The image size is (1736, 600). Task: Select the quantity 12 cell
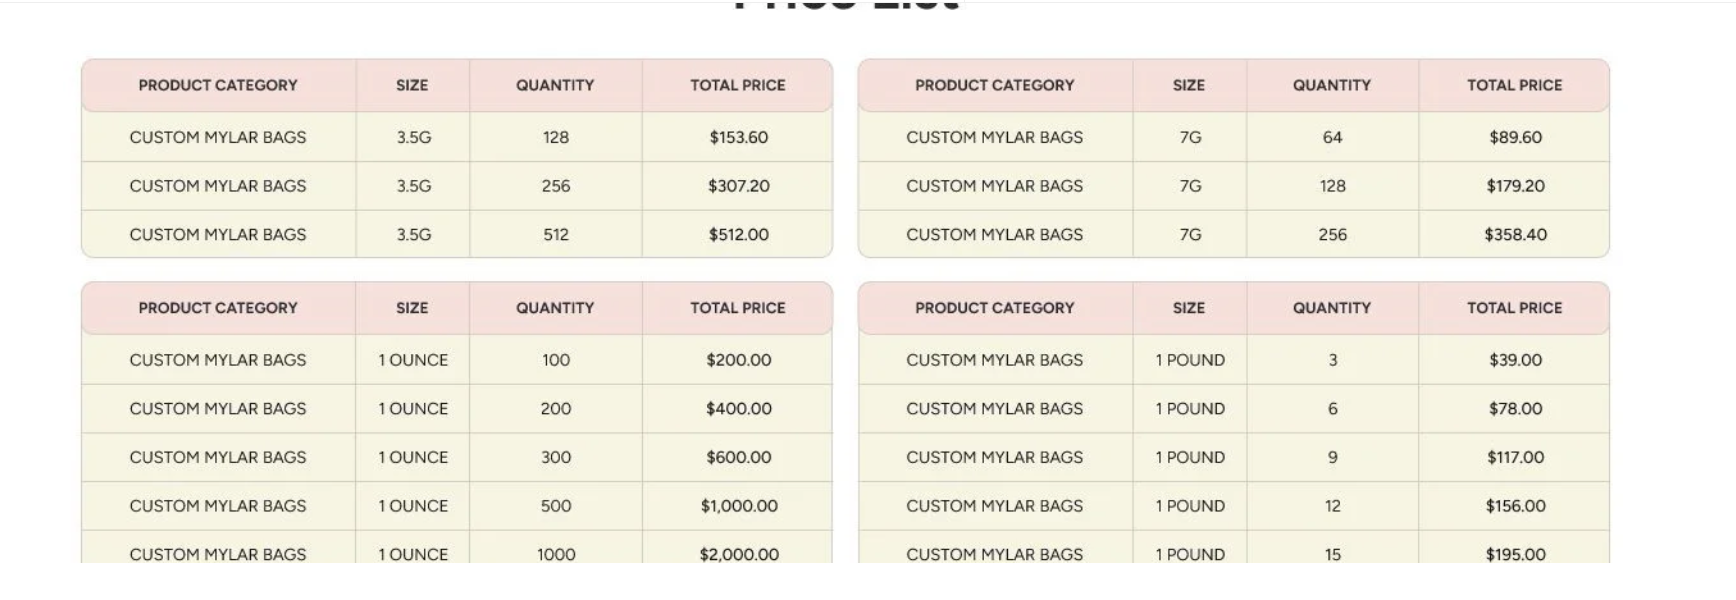tap(1332, 506)
